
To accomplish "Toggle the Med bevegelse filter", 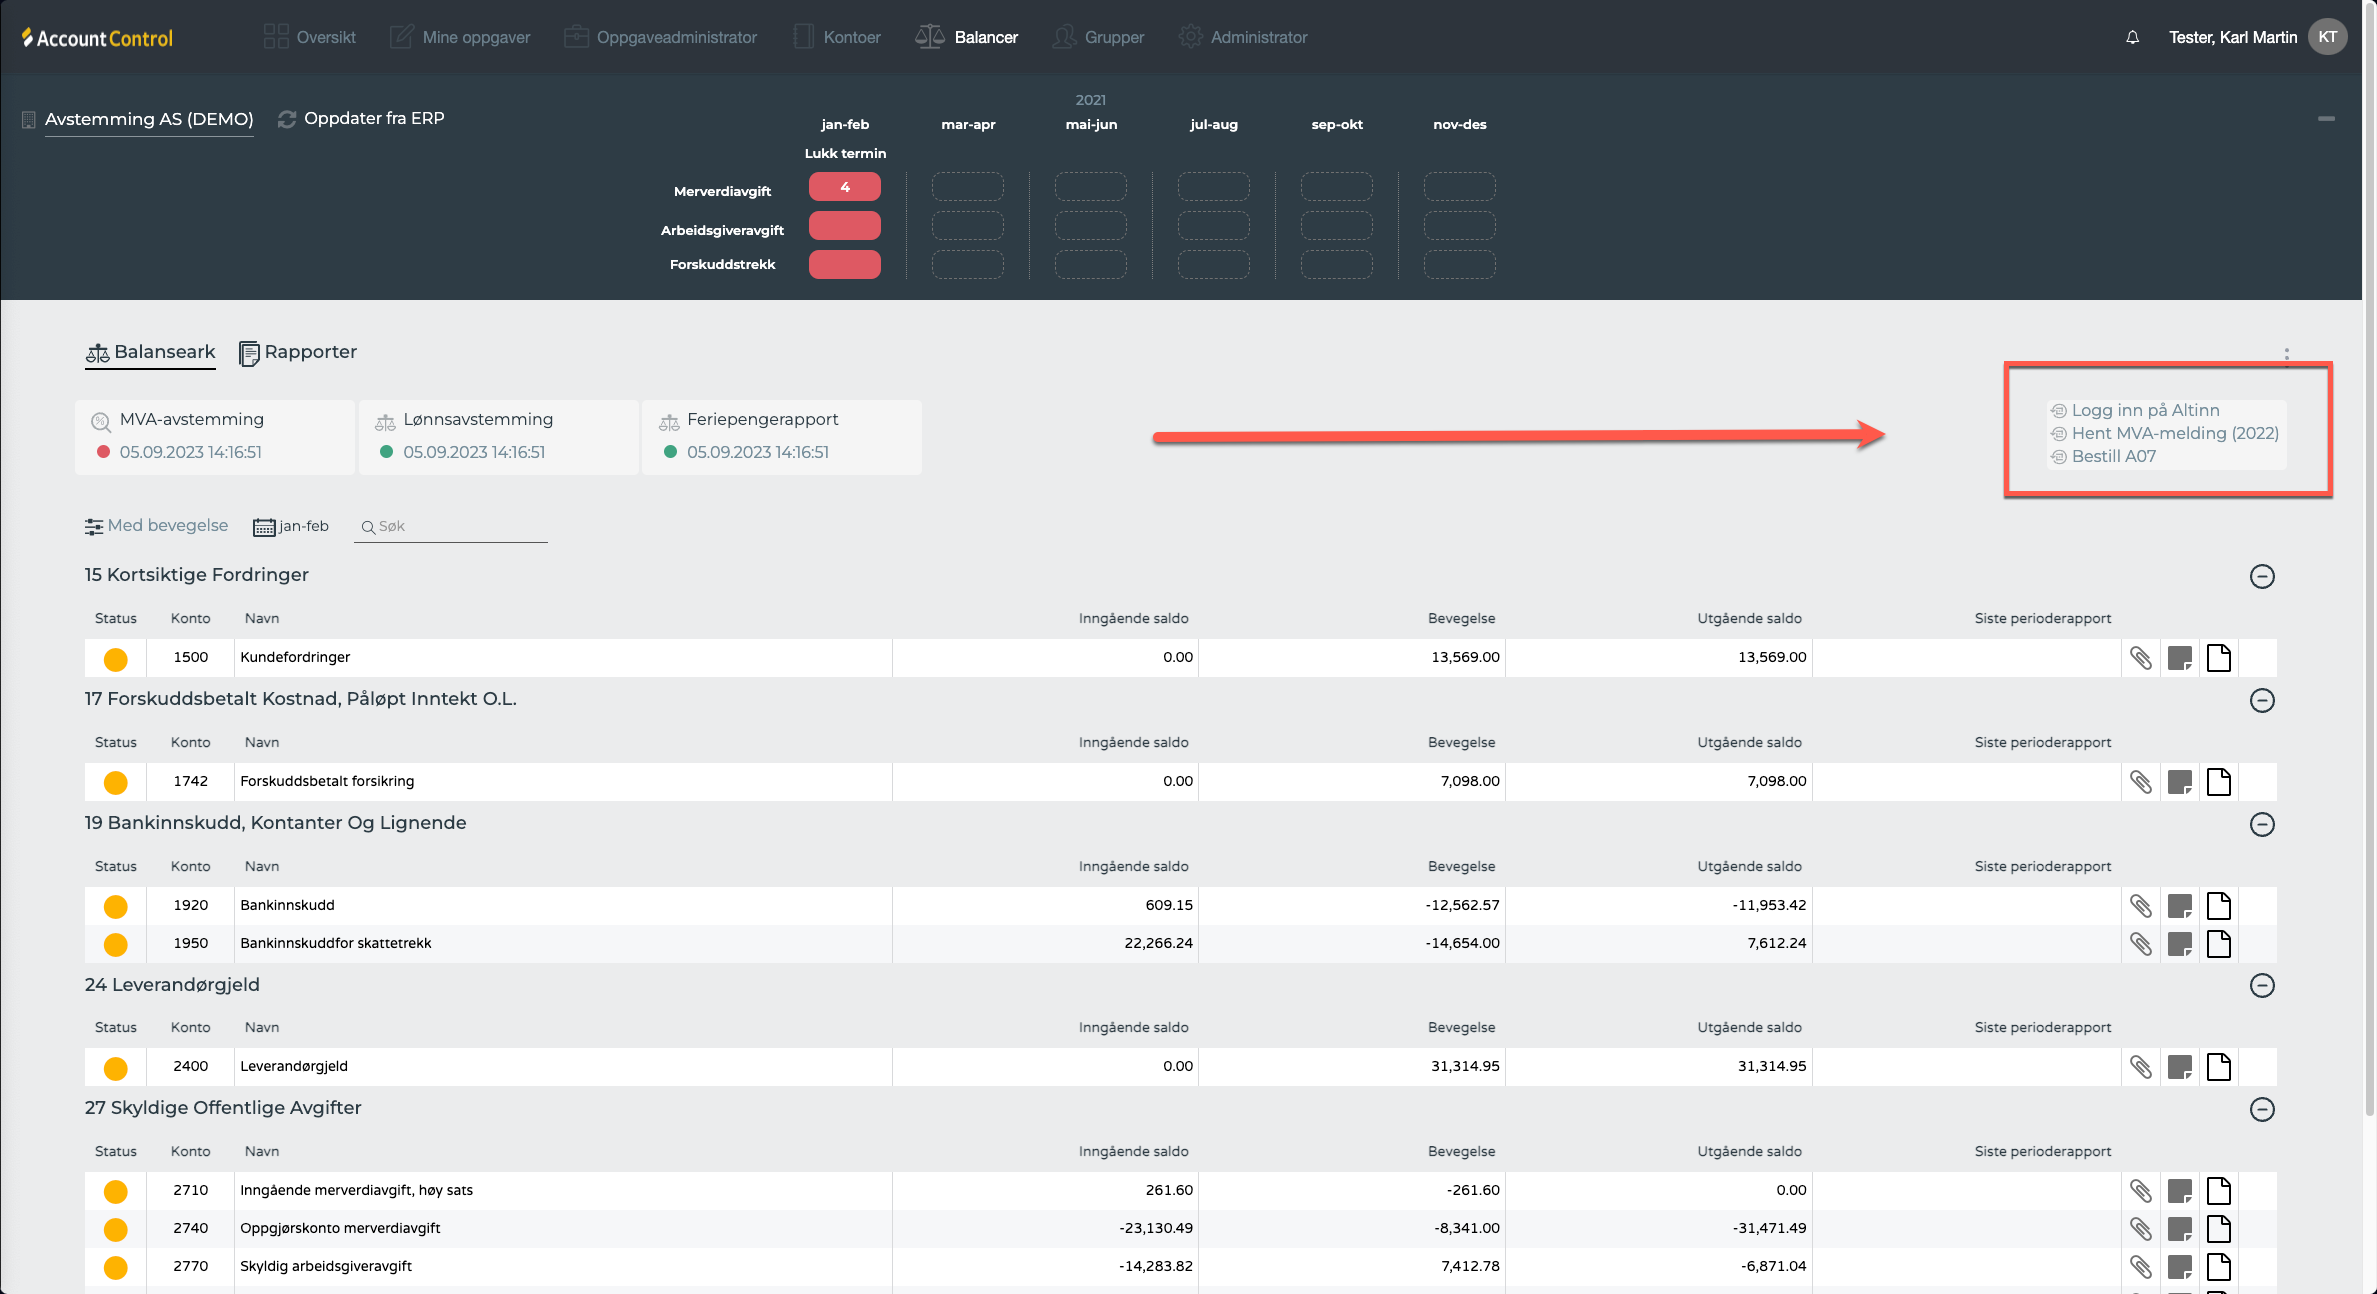I will [157, 526].
